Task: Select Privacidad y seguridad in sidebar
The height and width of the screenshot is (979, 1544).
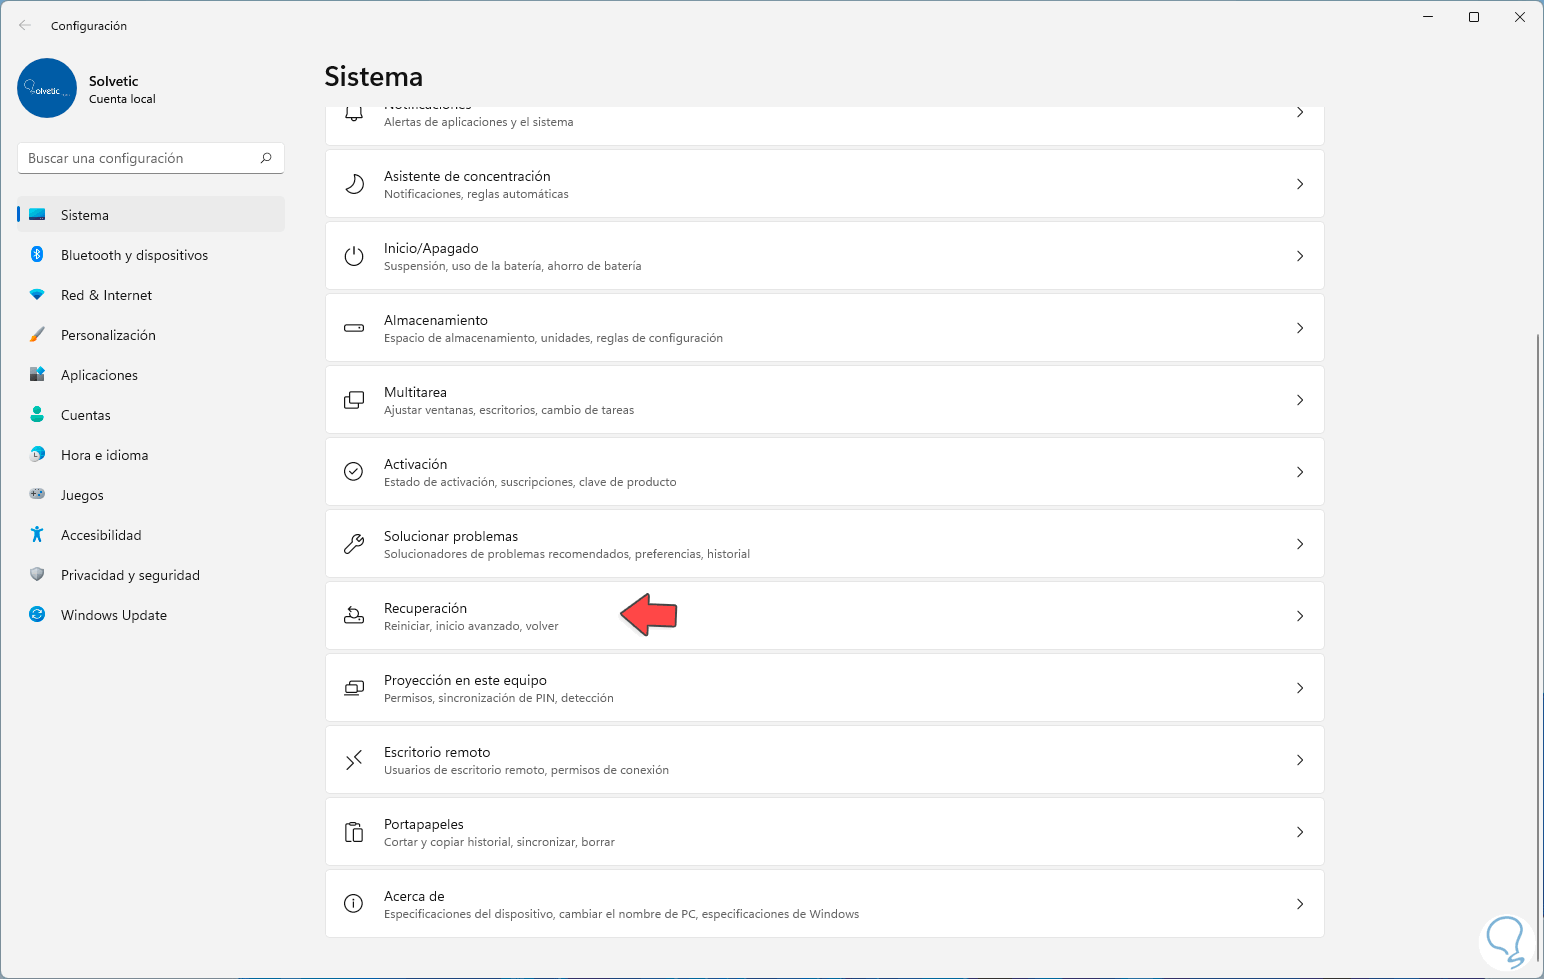Action: point(130,575)
